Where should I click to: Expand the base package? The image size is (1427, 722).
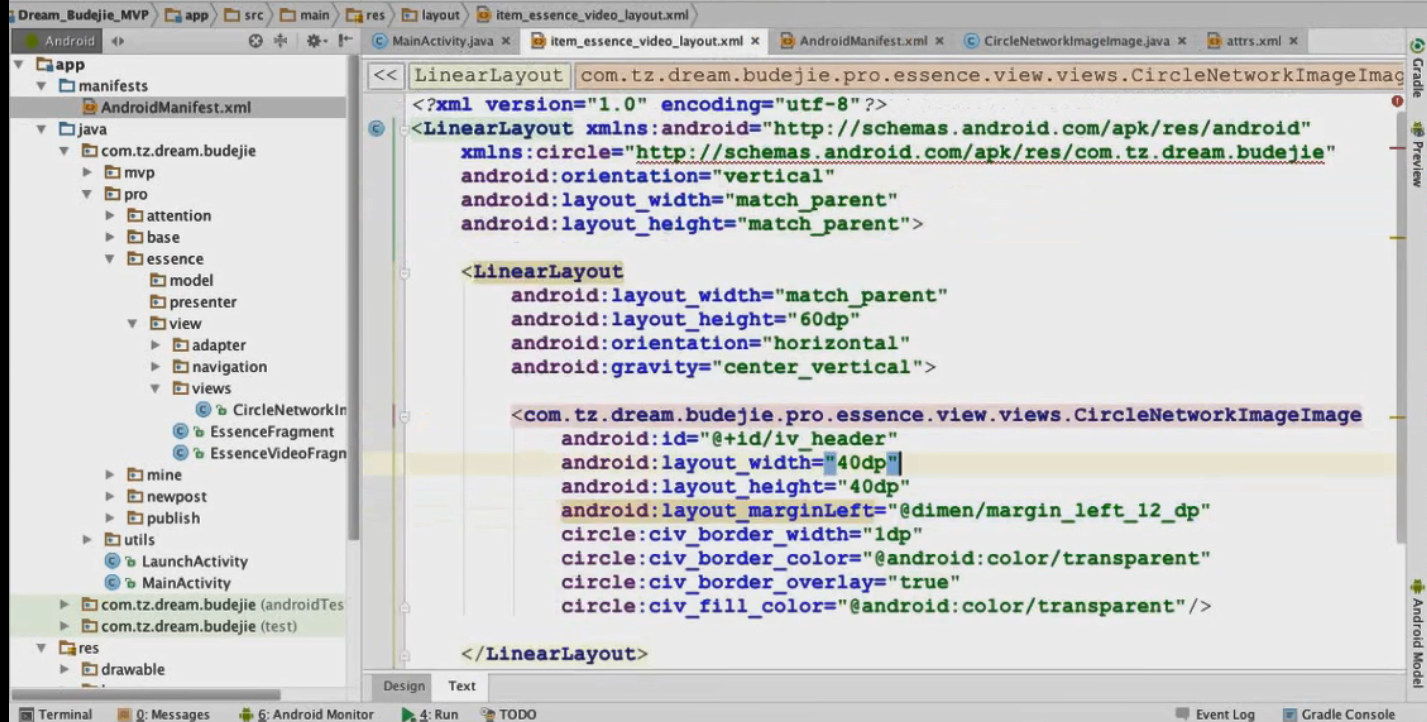[x=110, y=237]
